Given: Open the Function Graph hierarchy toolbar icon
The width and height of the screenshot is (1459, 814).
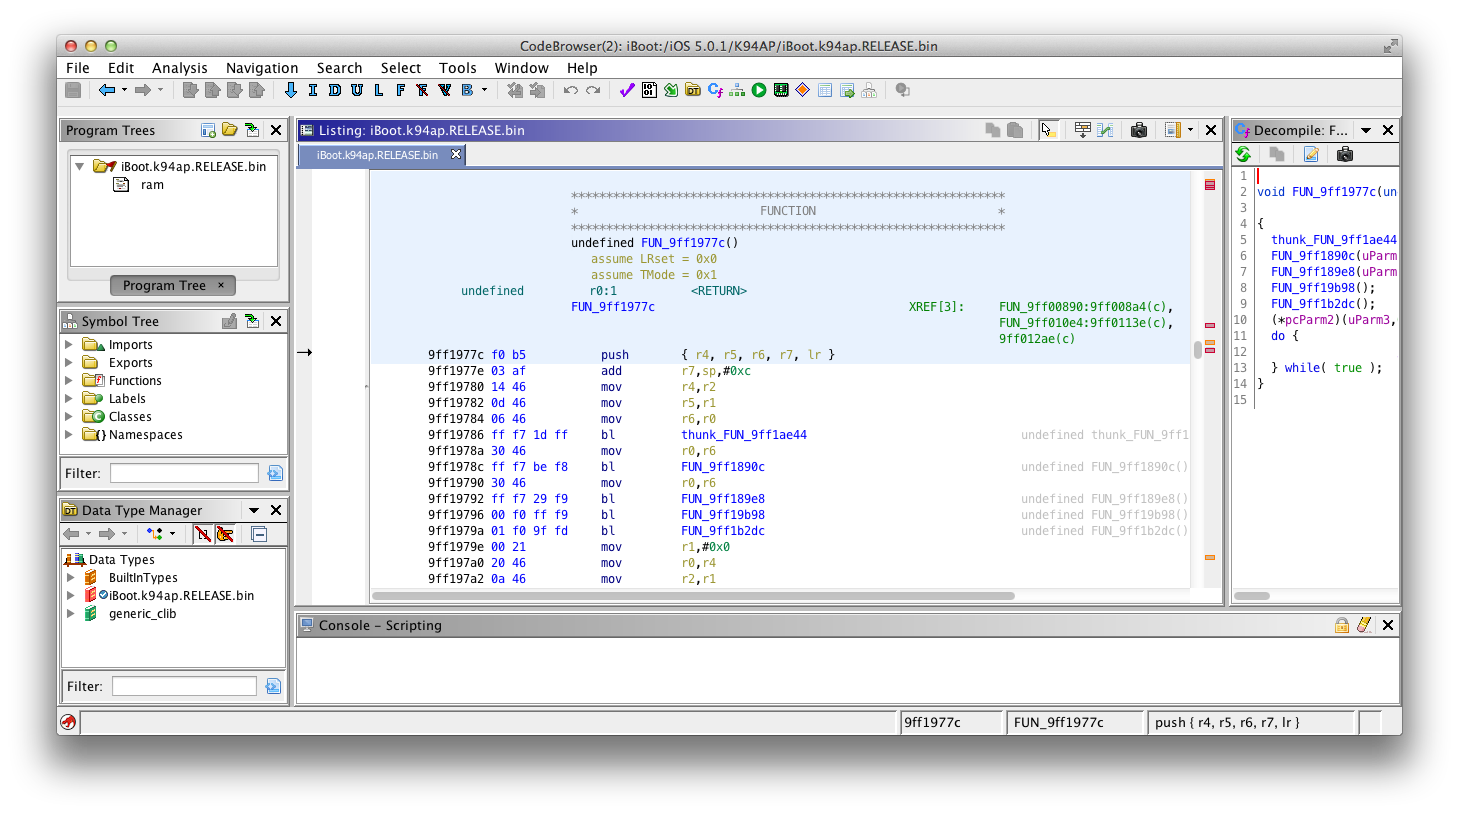Looking at the screenshot, I should [737, 90].
